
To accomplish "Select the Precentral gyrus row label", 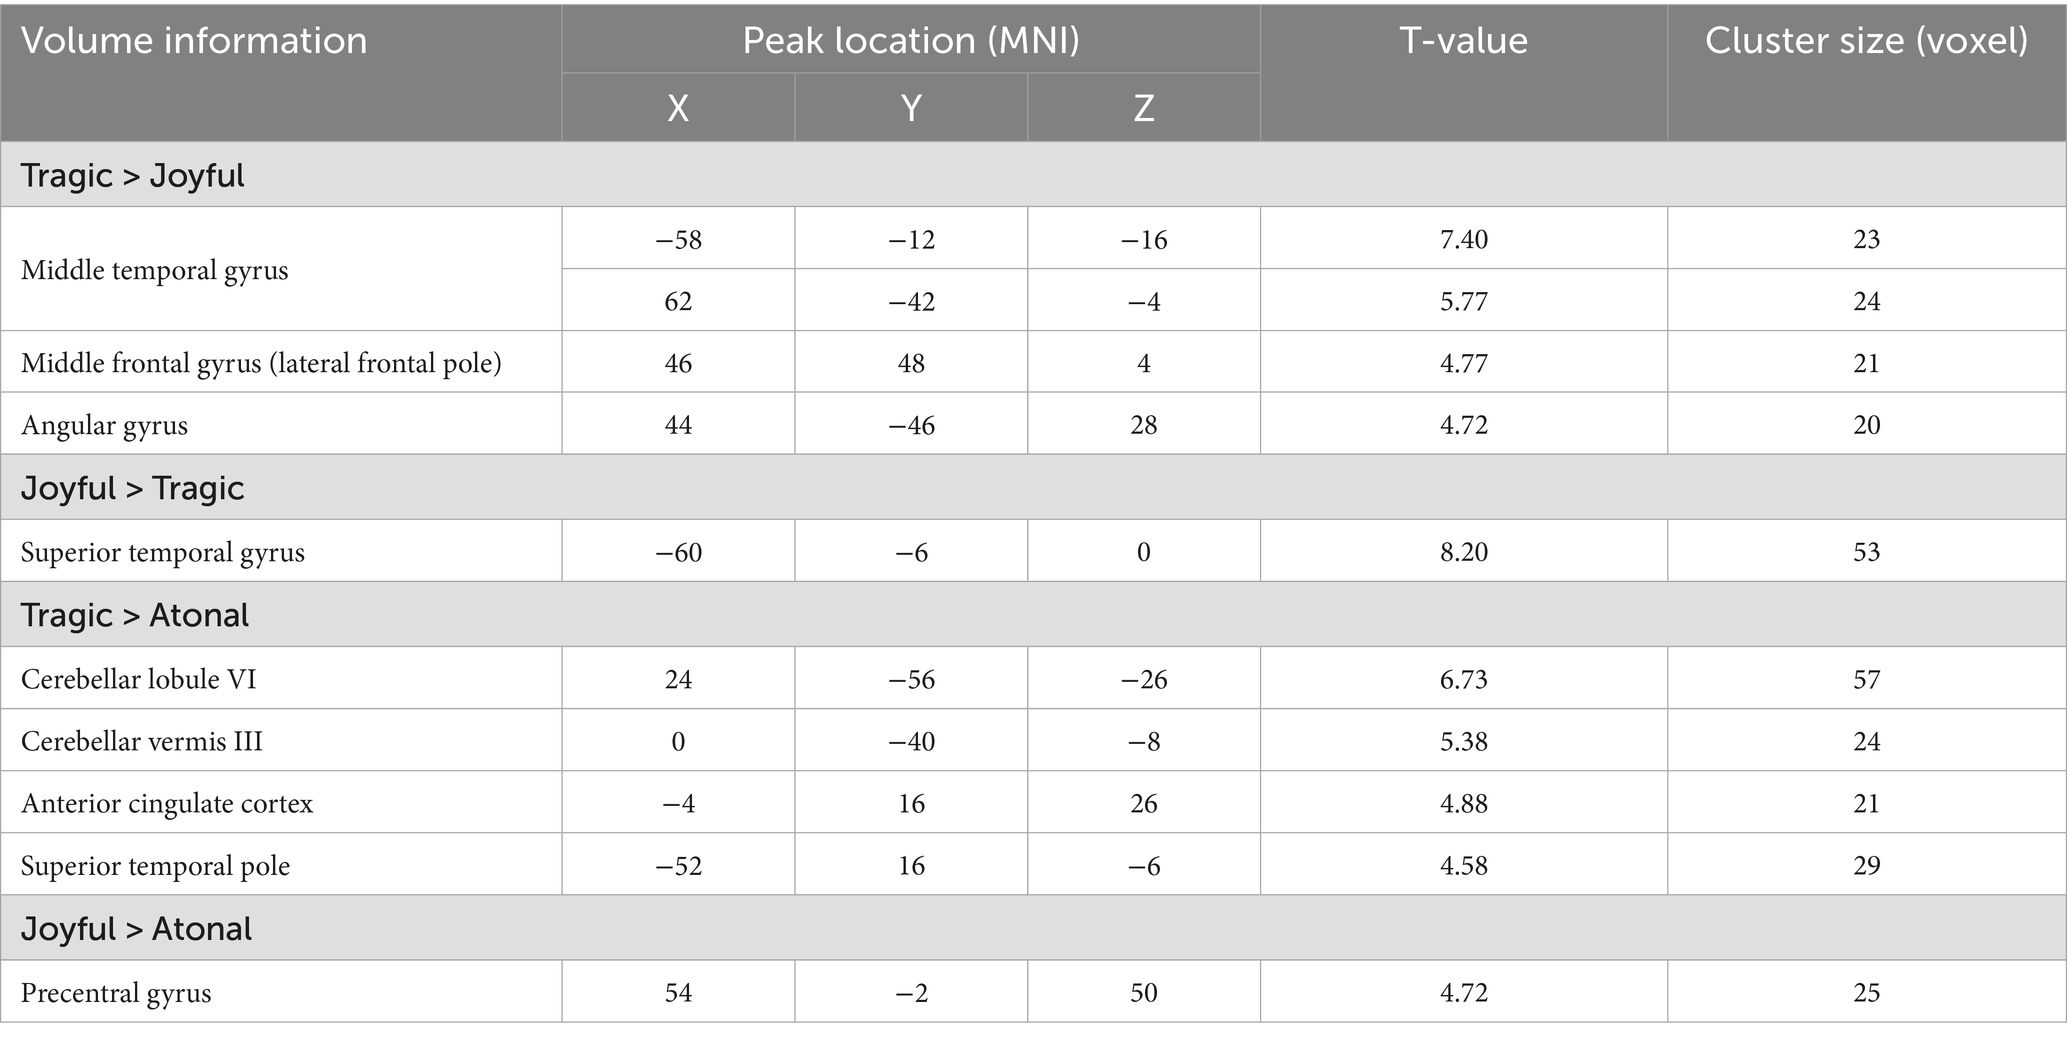I will [x=116, y=993].
